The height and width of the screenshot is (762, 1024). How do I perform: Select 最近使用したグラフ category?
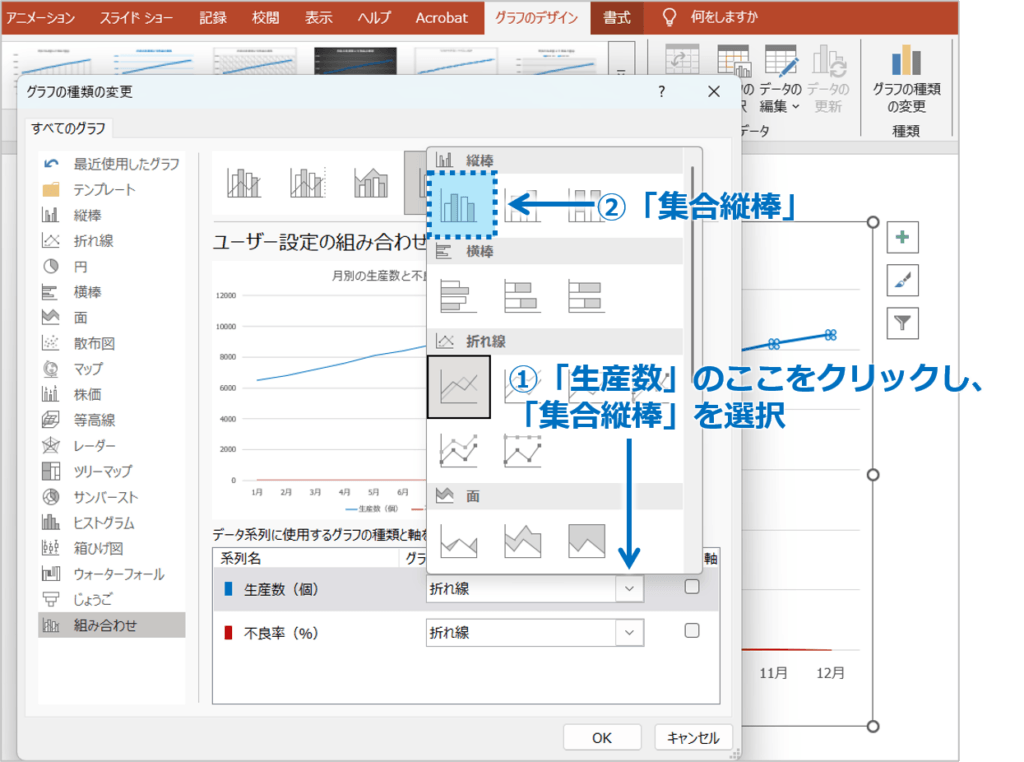111,164
